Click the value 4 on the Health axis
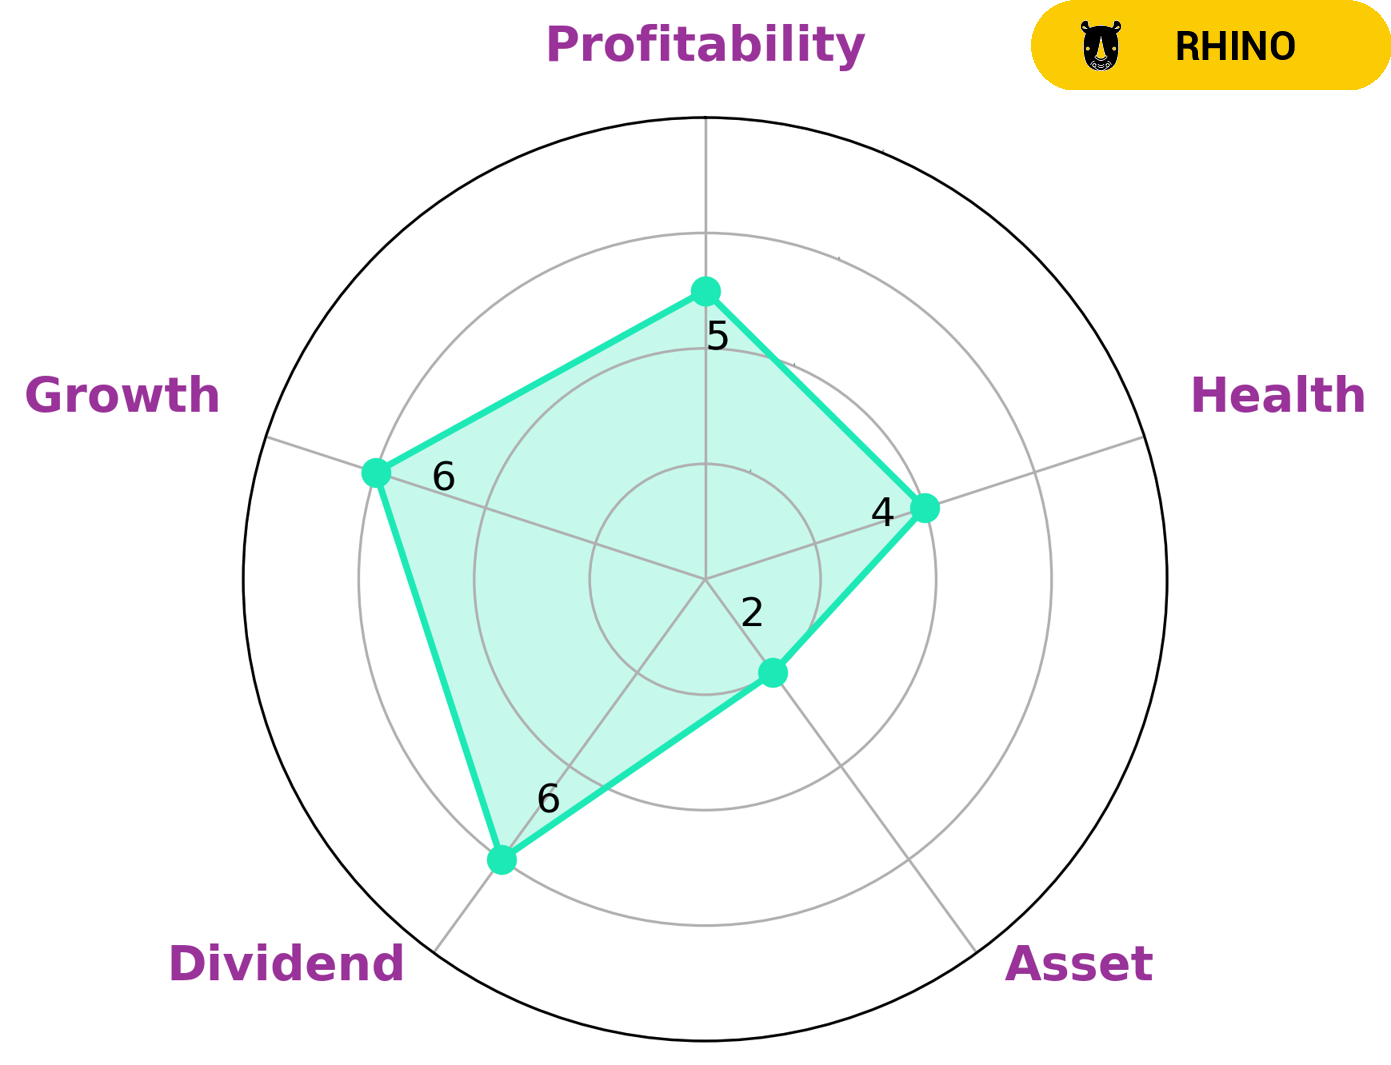The width and height of the screenshot is (1391, 1065). pos(882,513)
